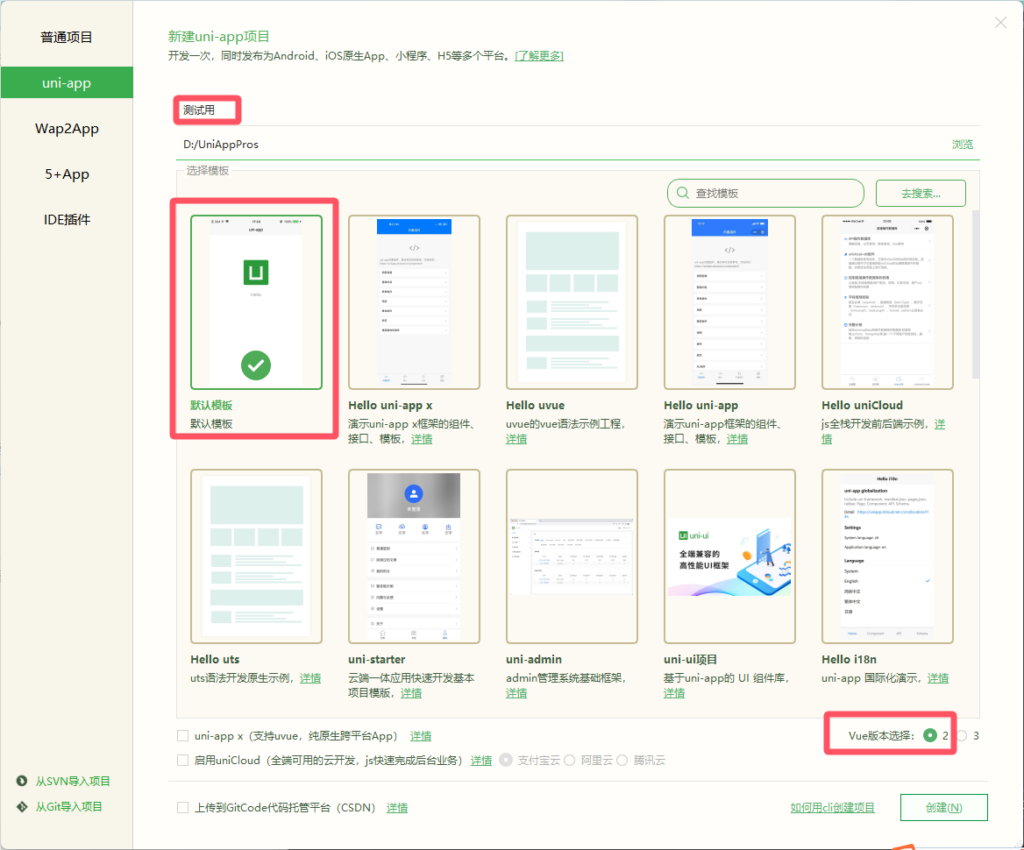Click the template list vertical scrollbar
1024x850 pixels.
click(x=975, y=294)
